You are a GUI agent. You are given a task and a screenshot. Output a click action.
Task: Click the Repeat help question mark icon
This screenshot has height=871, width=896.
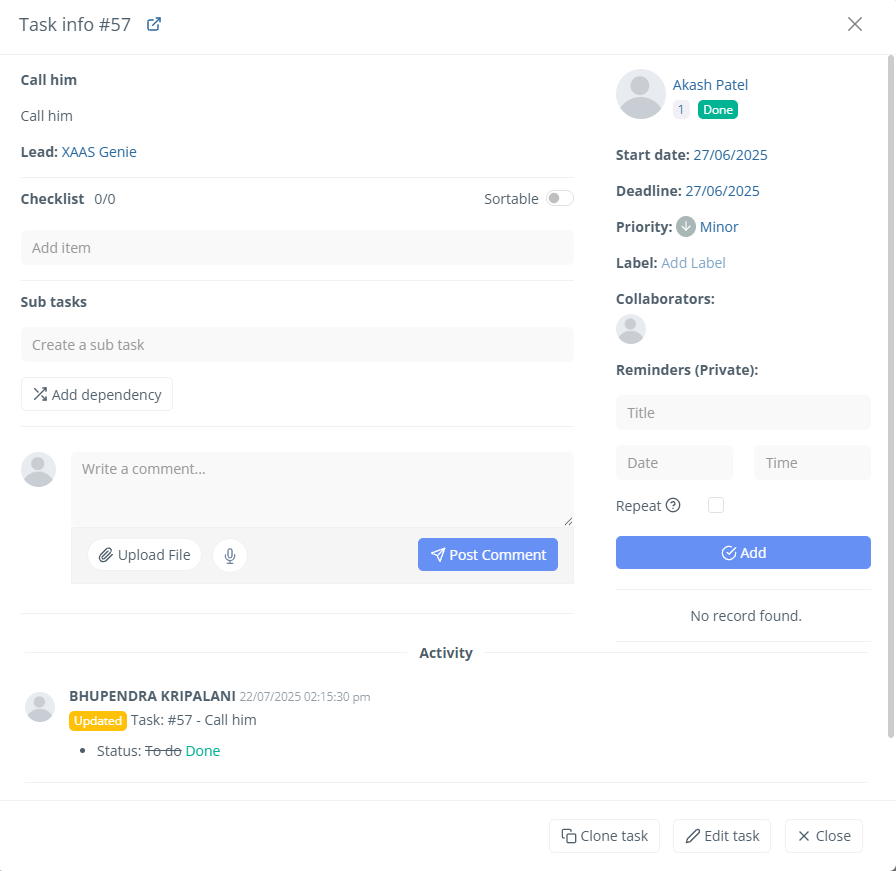[673, 506]
